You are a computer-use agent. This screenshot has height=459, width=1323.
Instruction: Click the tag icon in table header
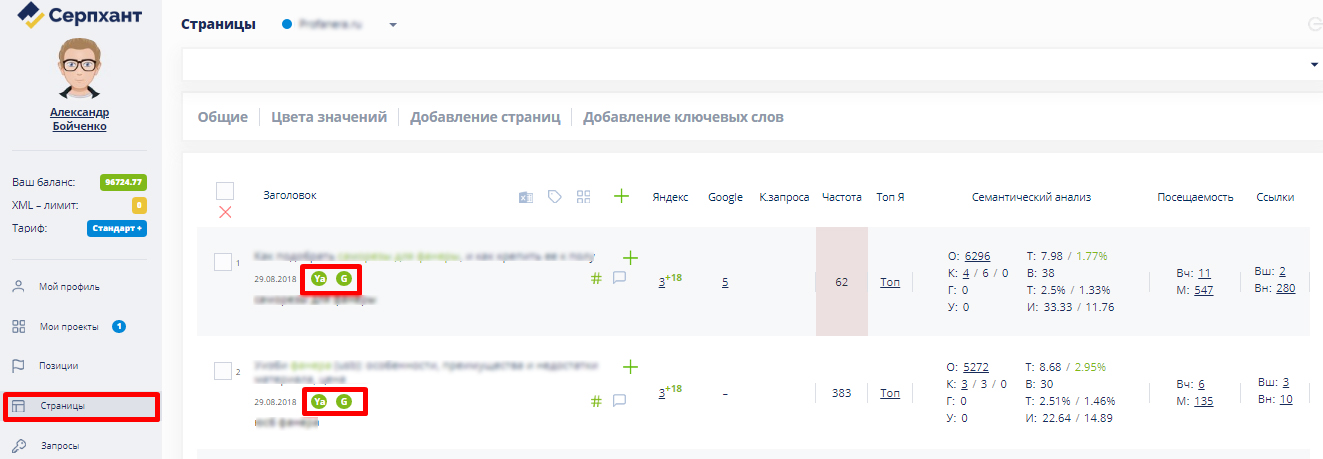[x=554, y=197]
